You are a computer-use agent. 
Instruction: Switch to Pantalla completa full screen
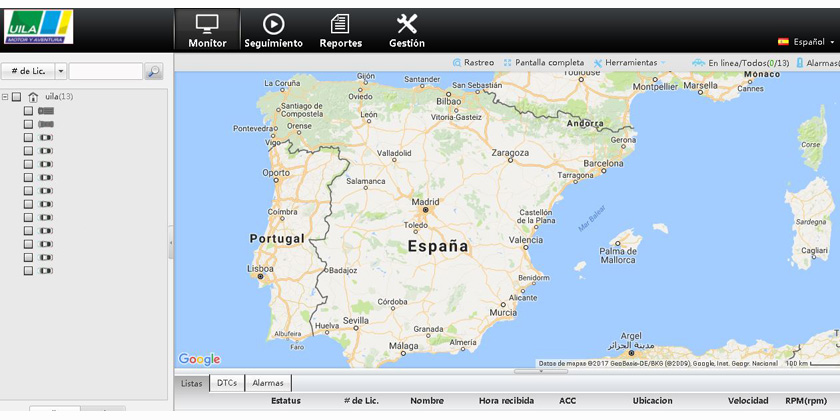[544, 63]
